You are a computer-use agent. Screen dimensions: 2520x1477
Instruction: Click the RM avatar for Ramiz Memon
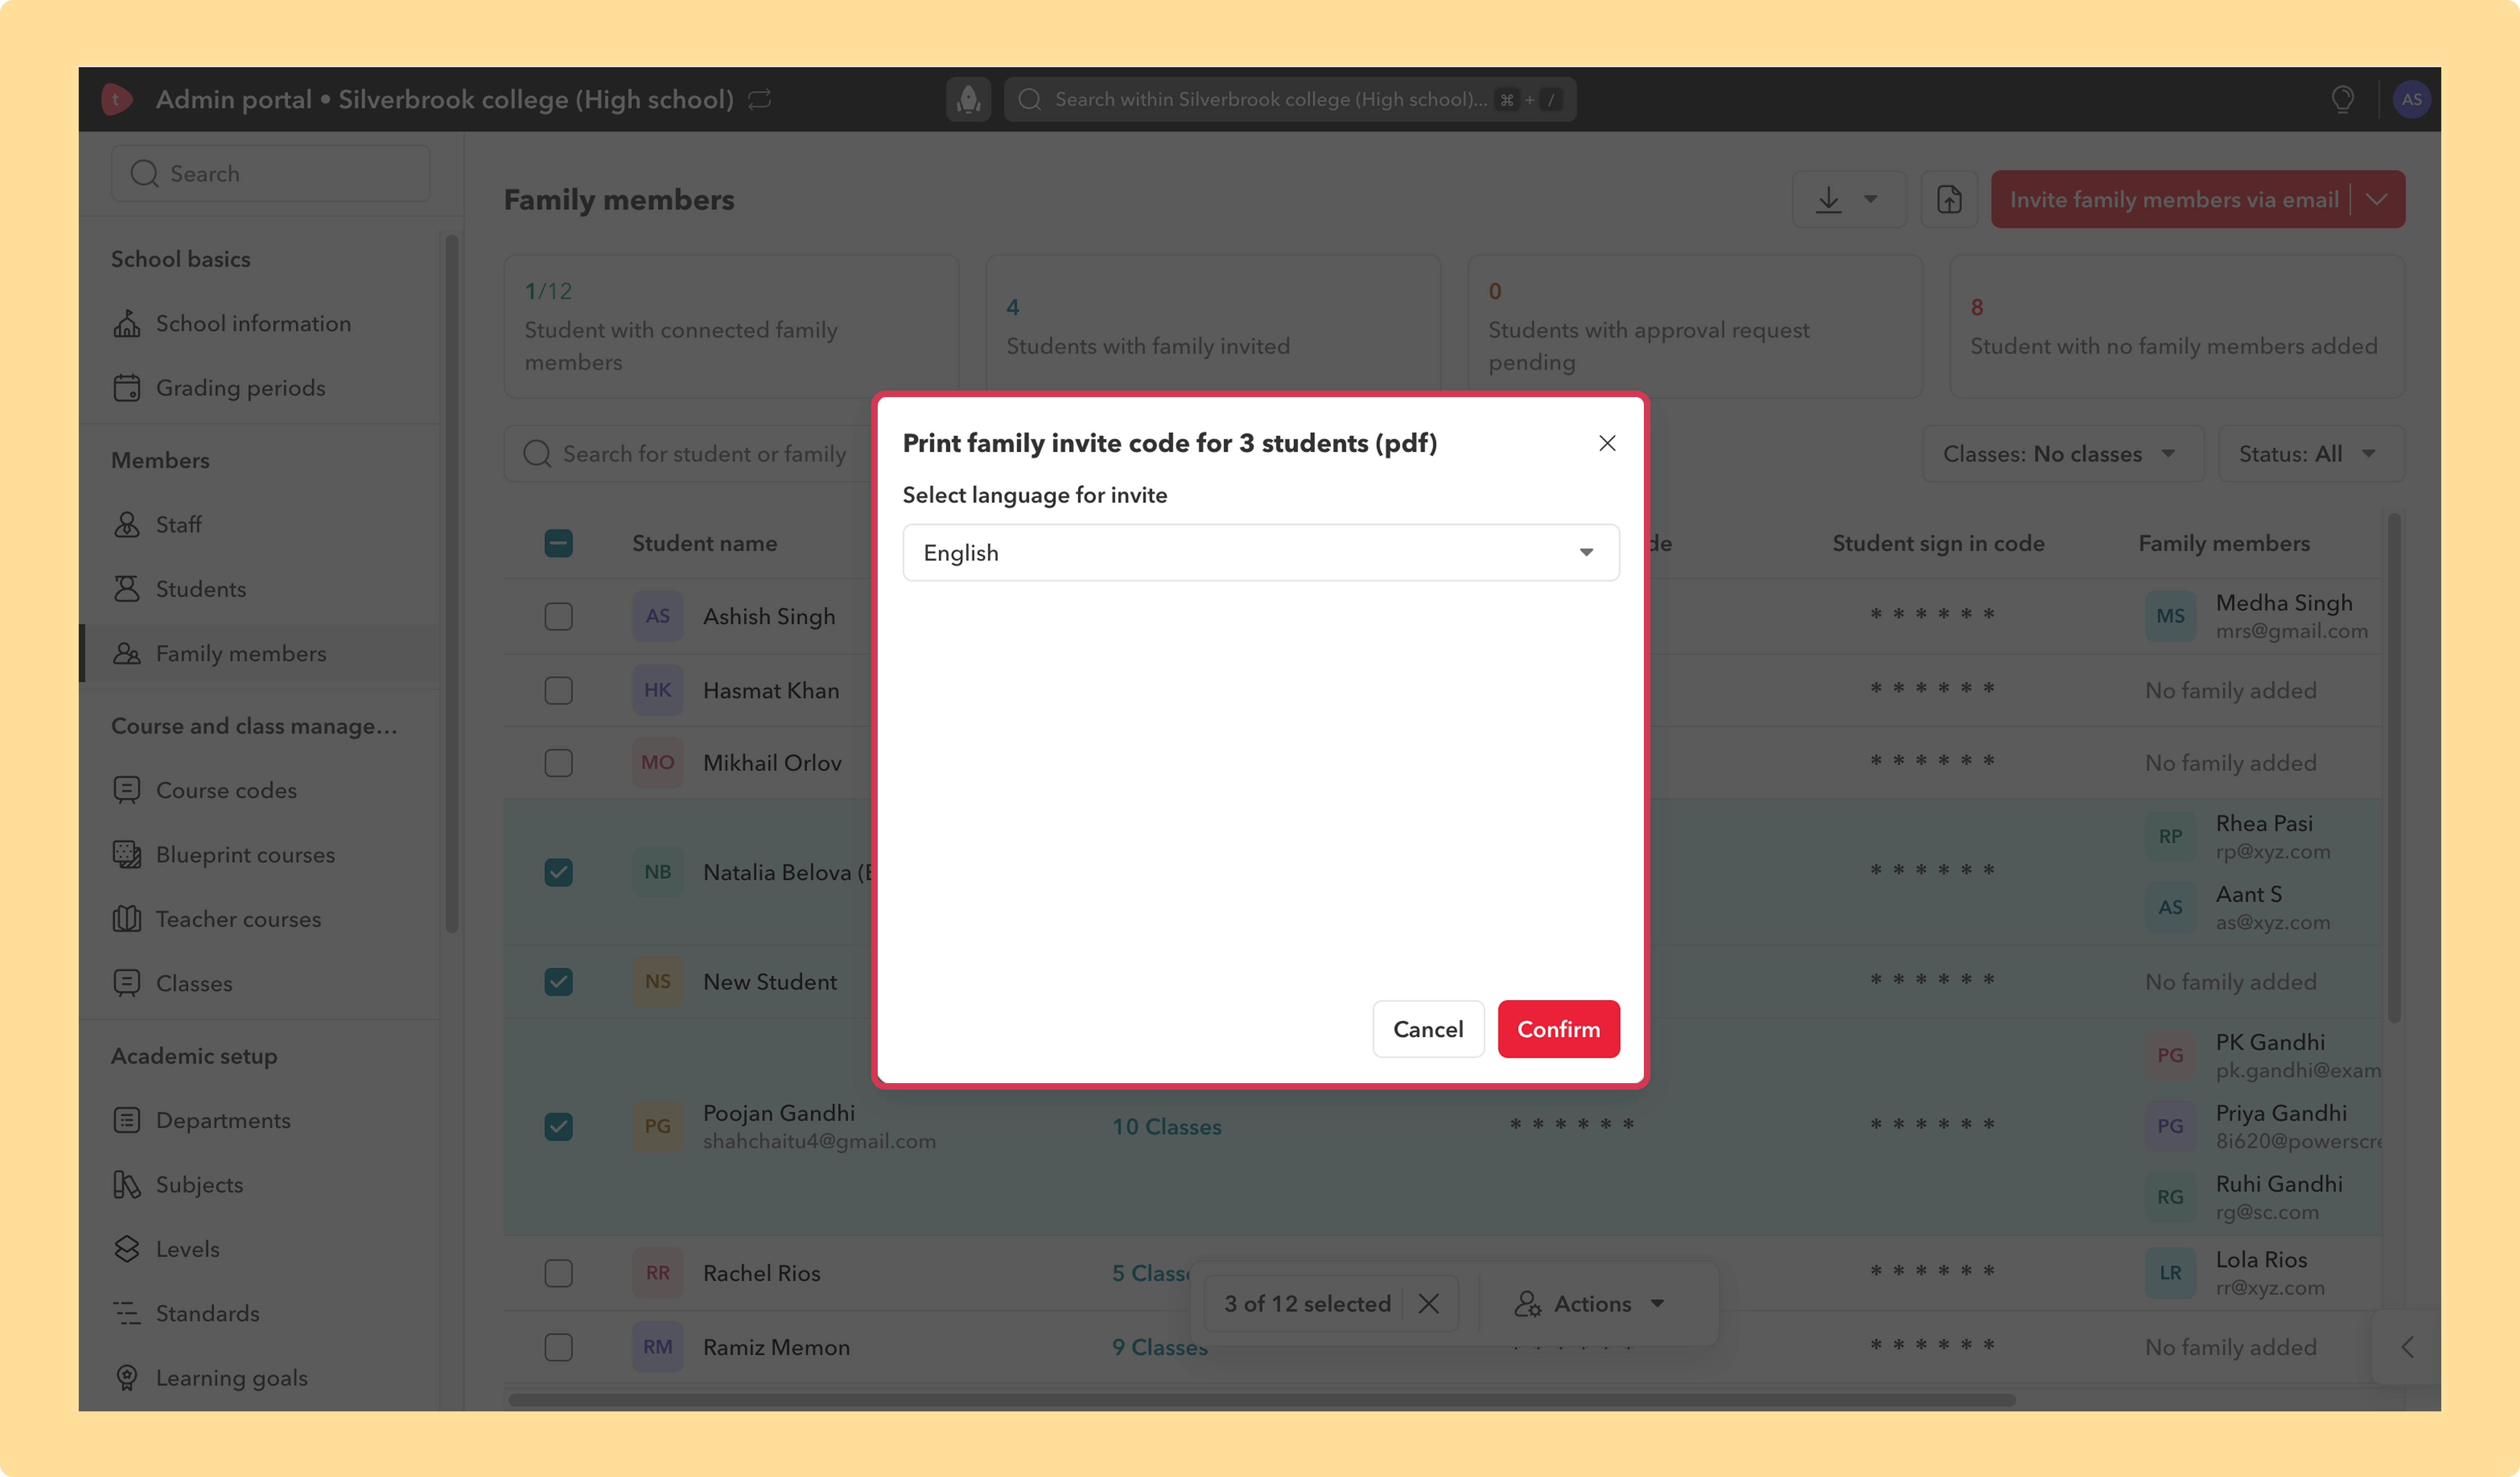coord(658,1347)
